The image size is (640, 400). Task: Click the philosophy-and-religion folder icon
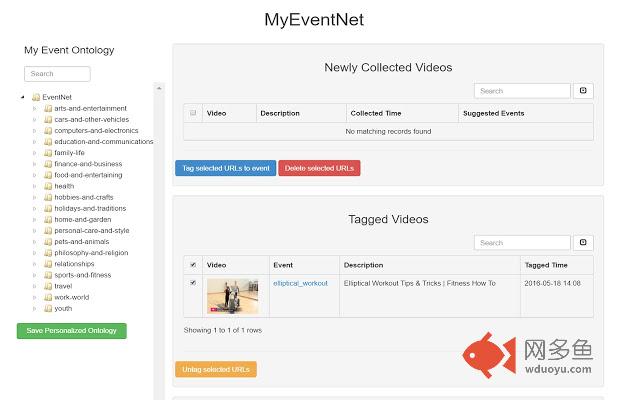[48, 253]
